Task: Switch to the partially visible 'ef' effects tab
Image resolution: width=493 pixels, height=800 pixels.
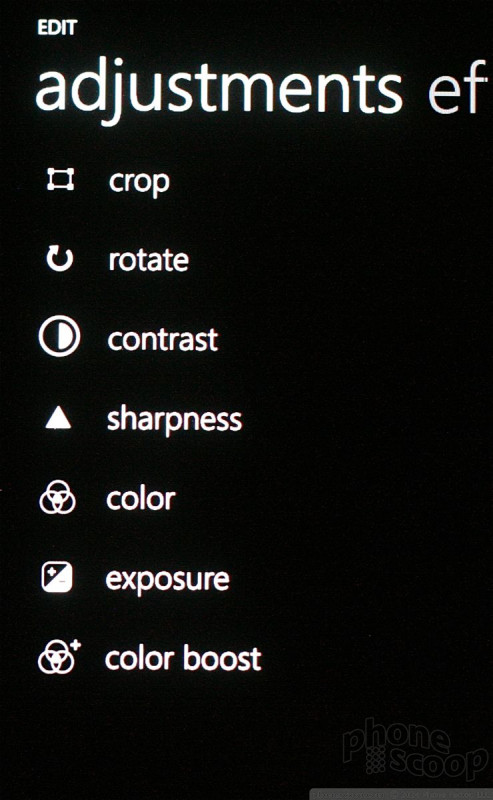Action: 457,87
